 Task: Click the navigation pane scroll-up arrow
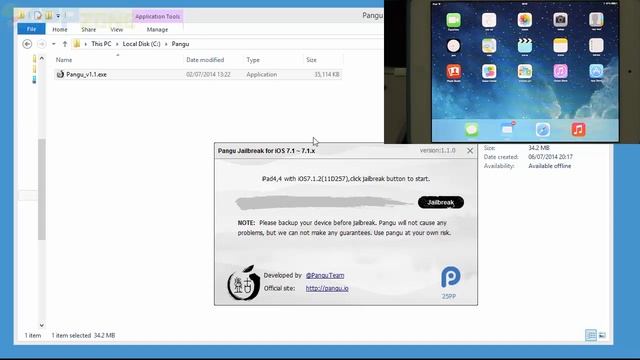tap(42, 58)
